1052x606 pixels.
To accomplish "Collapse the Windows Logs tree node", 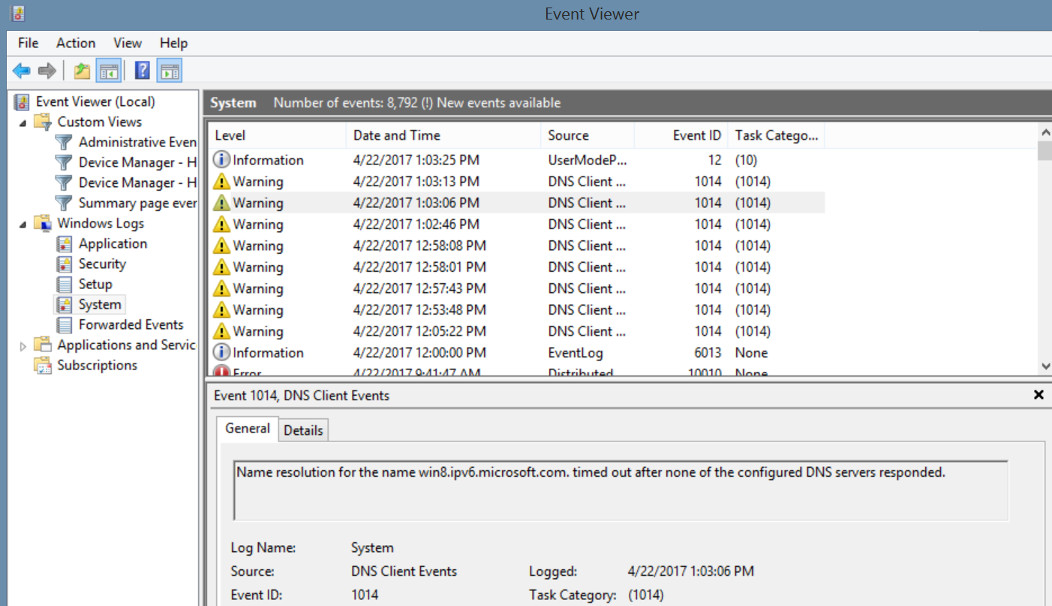I will pos(23,224).
